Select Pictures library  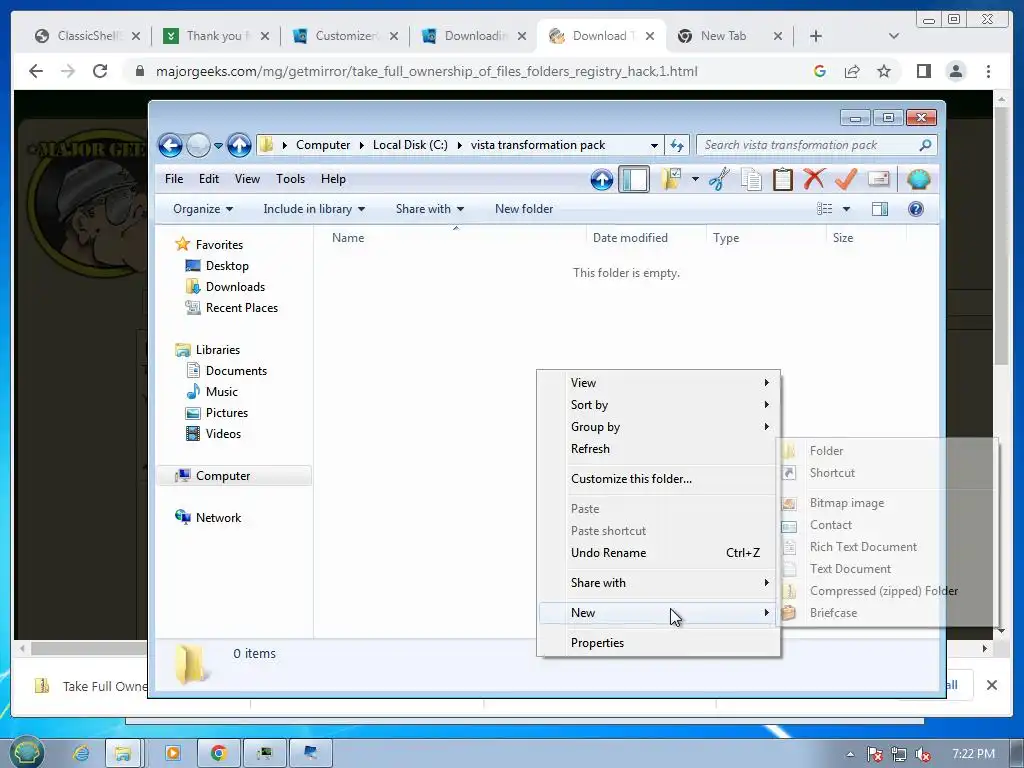[227, 413]
